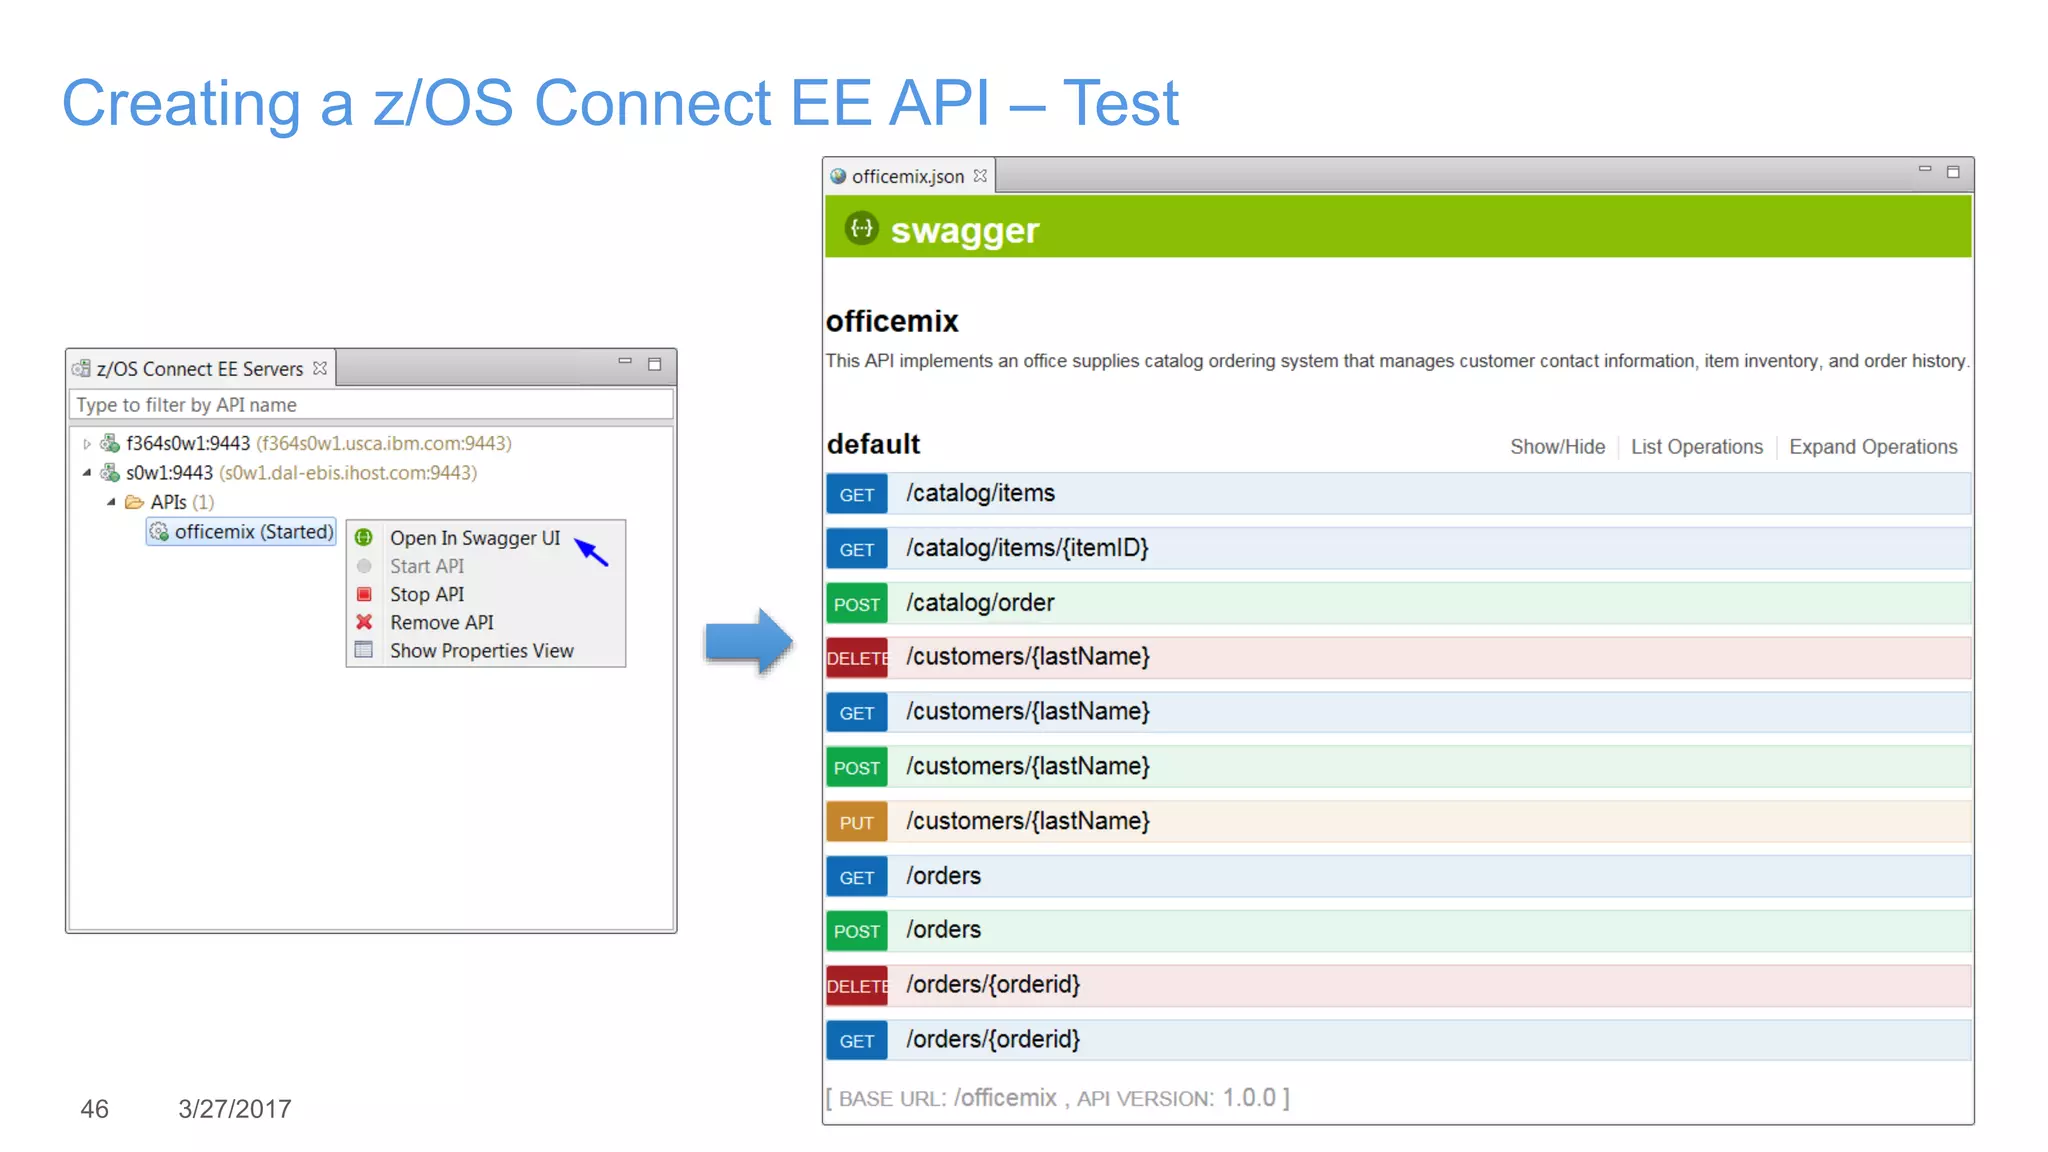Click PUT badge for /customers/{lastName}
Screen dimensions: 2048x1152
click(x=857, y=822)
